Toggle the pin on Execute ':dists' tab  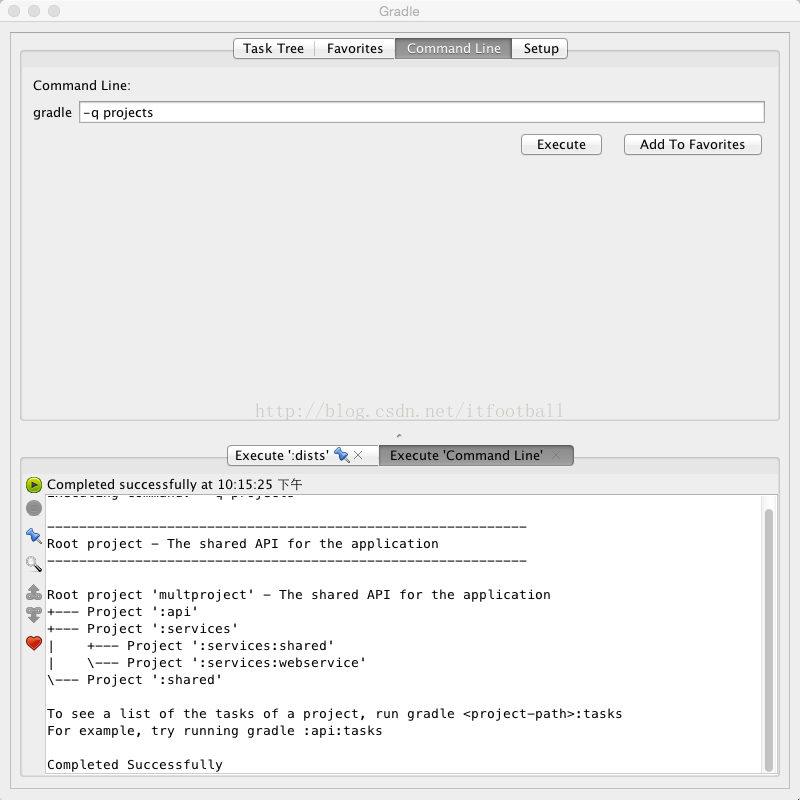[x=341, y=455]
